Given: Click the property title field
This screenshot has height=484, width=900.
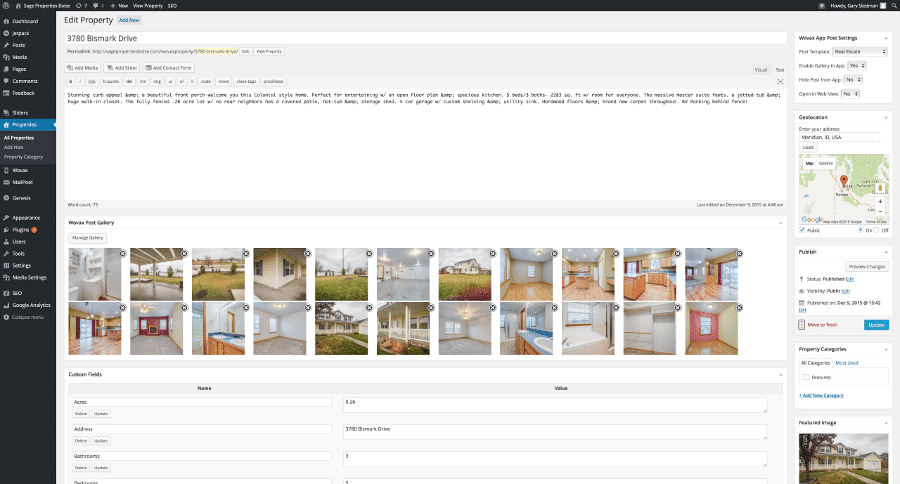Looking at the screenshot, I should (425, 38).
